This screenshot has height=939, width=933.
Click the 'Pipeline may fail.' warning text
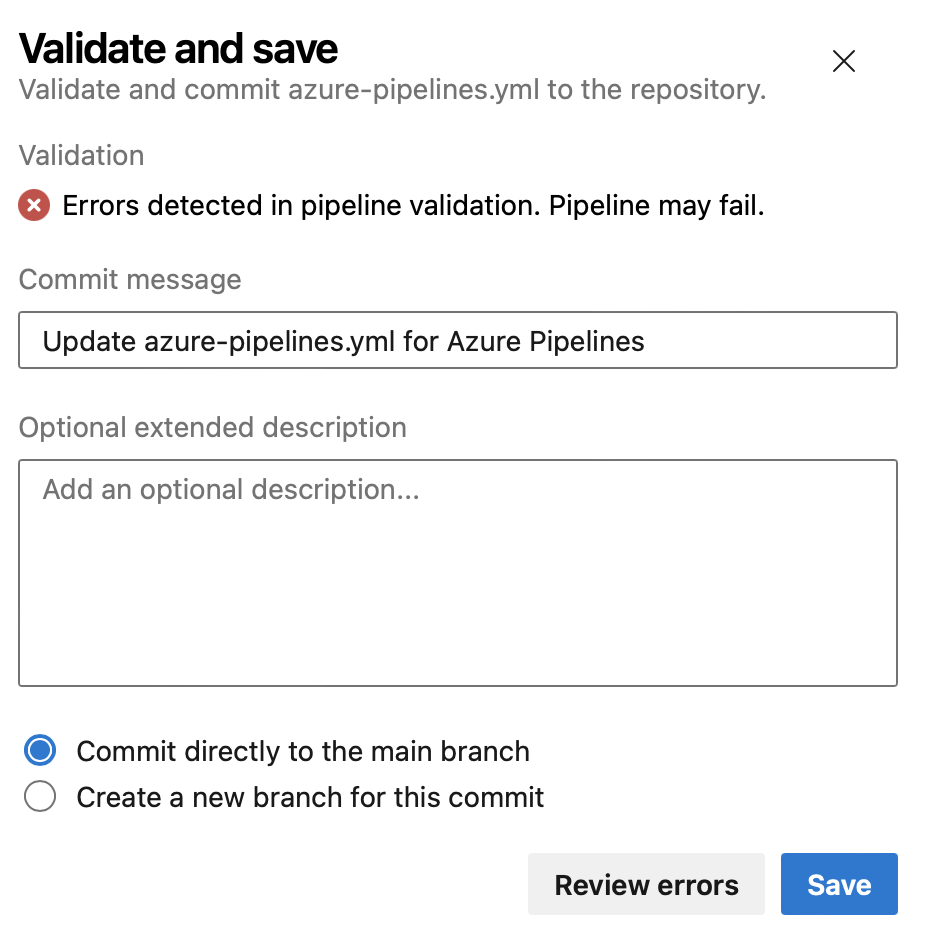[x=657, y=205]
